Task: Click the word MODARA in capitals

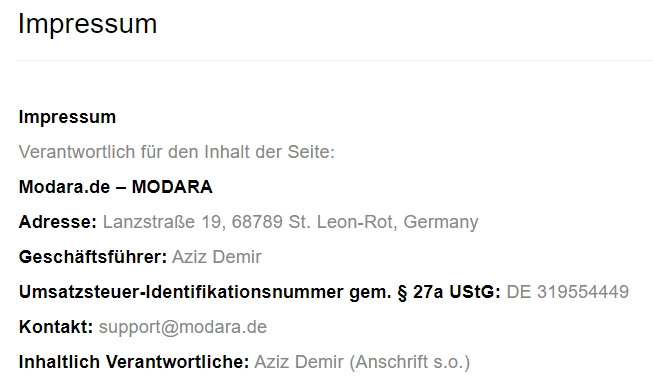Action: click(x=172, y=187)
